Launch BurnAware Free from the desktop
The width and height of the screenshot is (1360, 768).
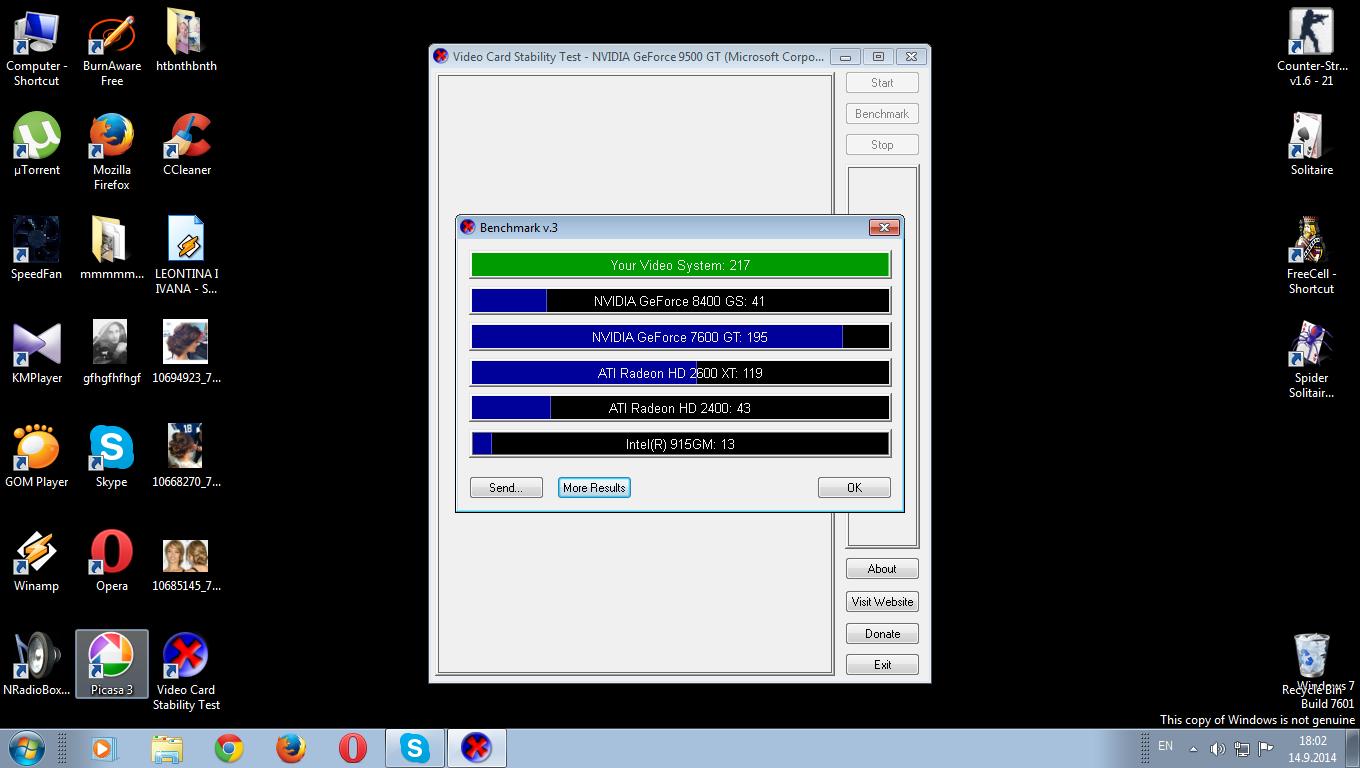112,47
